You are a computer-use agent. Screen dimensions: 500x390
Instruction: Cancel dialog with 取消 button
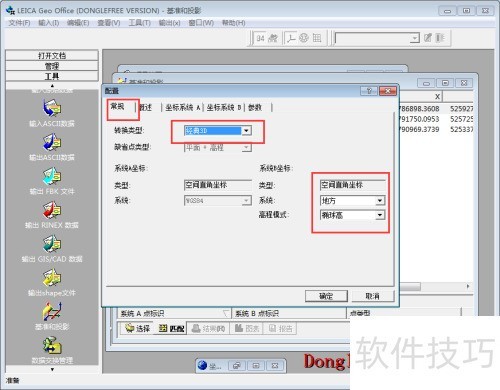(373, 296)
